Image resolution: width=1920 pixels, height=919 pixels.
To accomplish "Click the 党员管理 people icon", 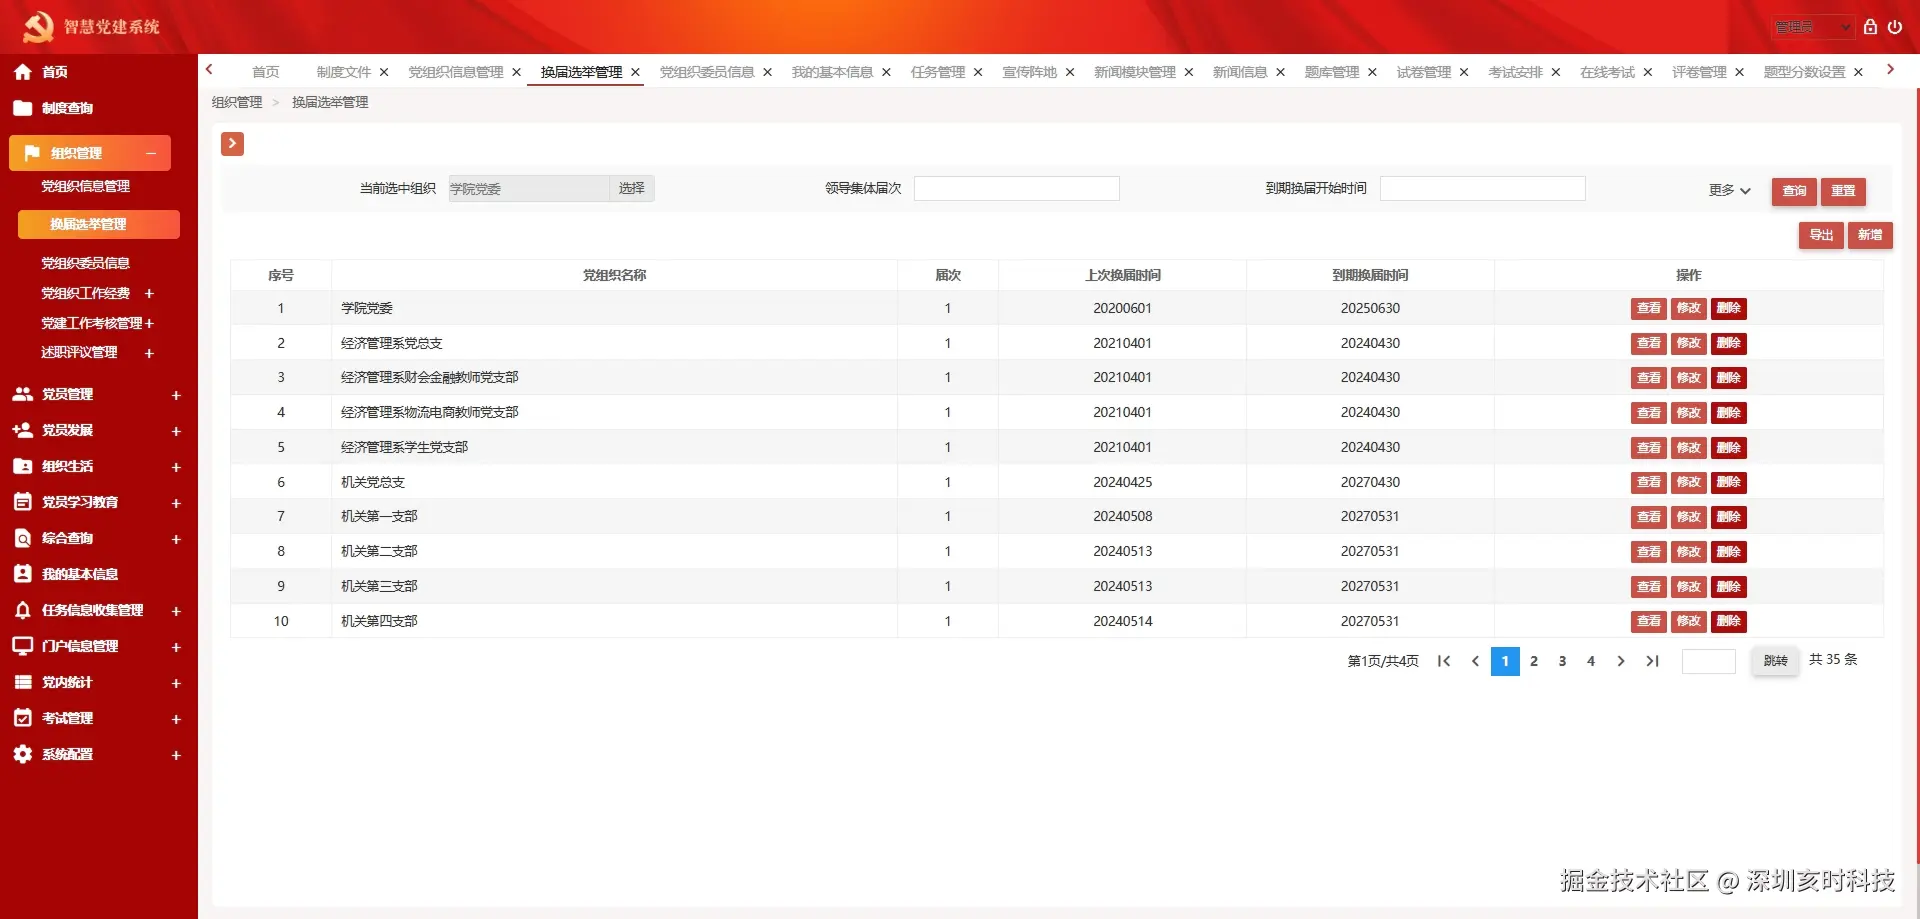I will 22,394.
